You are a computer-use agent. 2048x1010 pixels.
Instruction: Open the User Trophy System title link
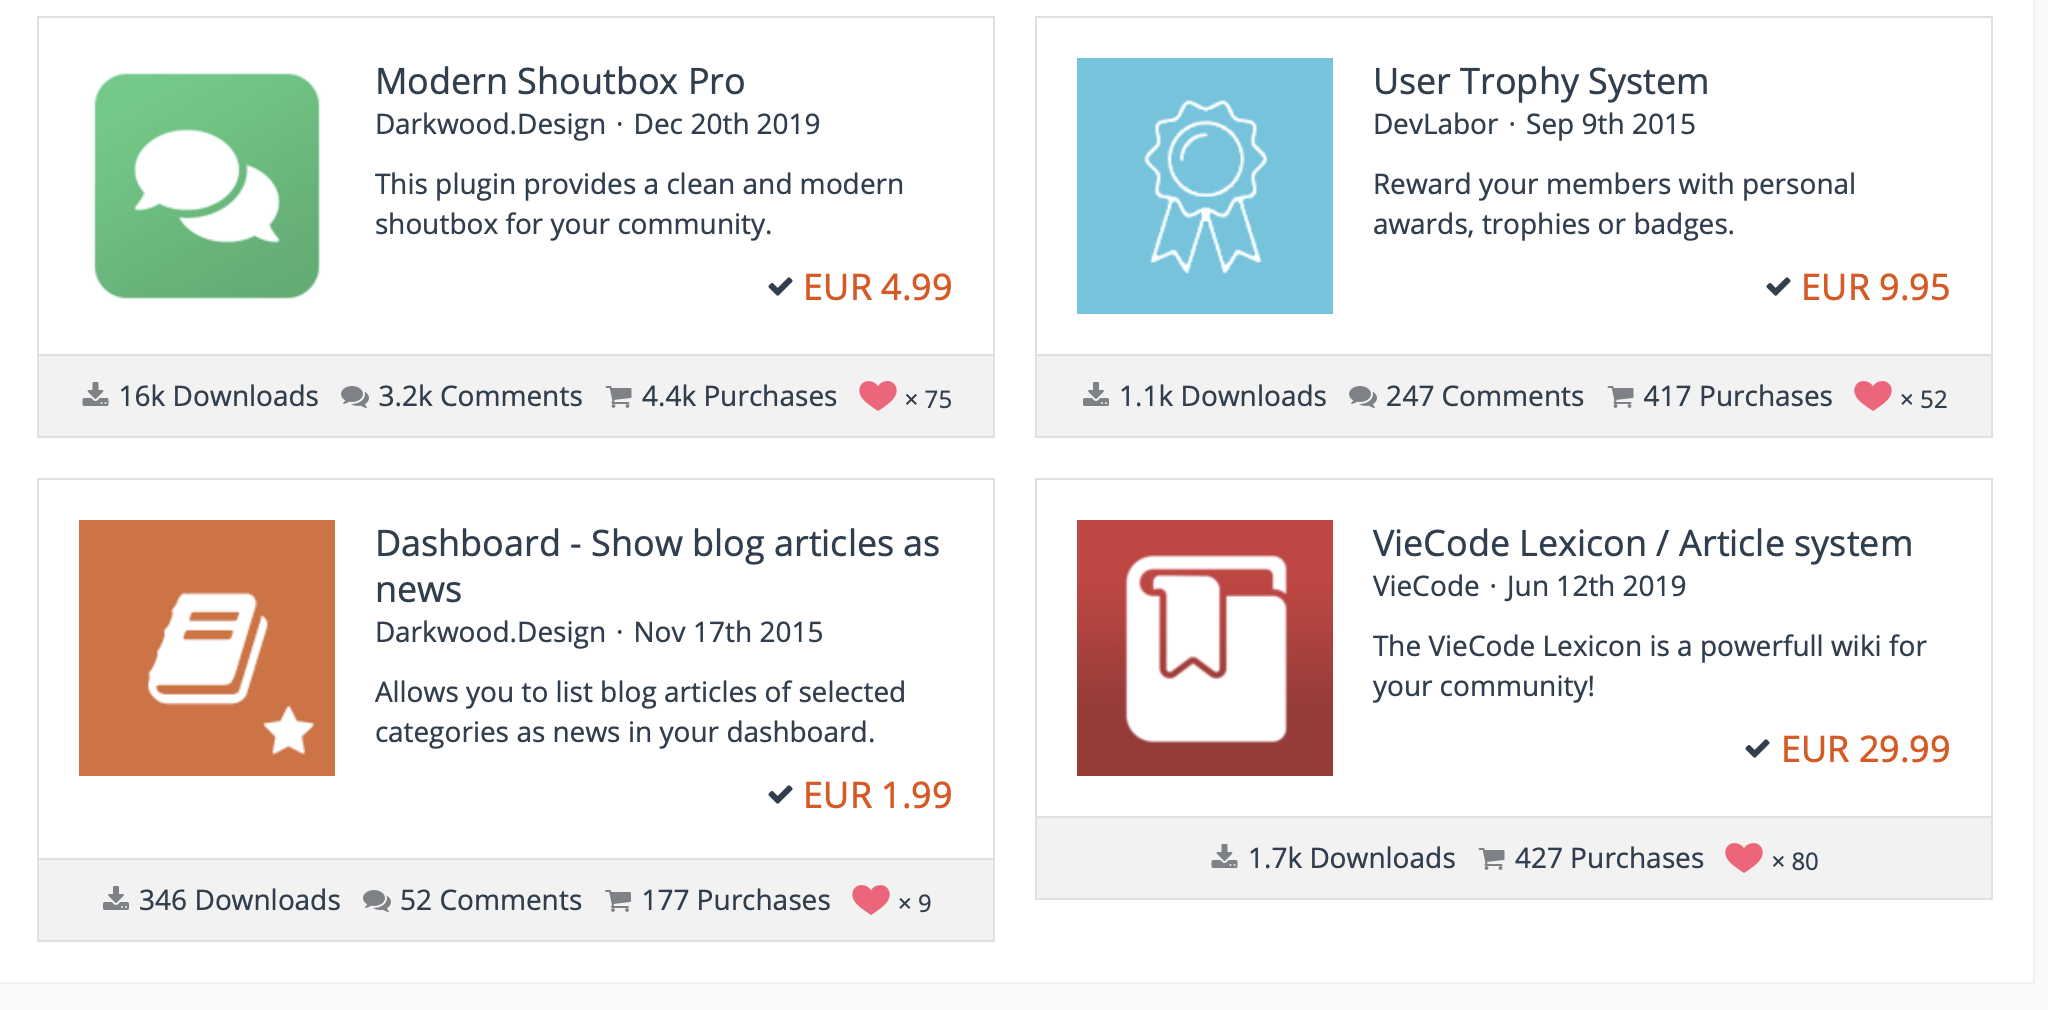[1540, 81]
